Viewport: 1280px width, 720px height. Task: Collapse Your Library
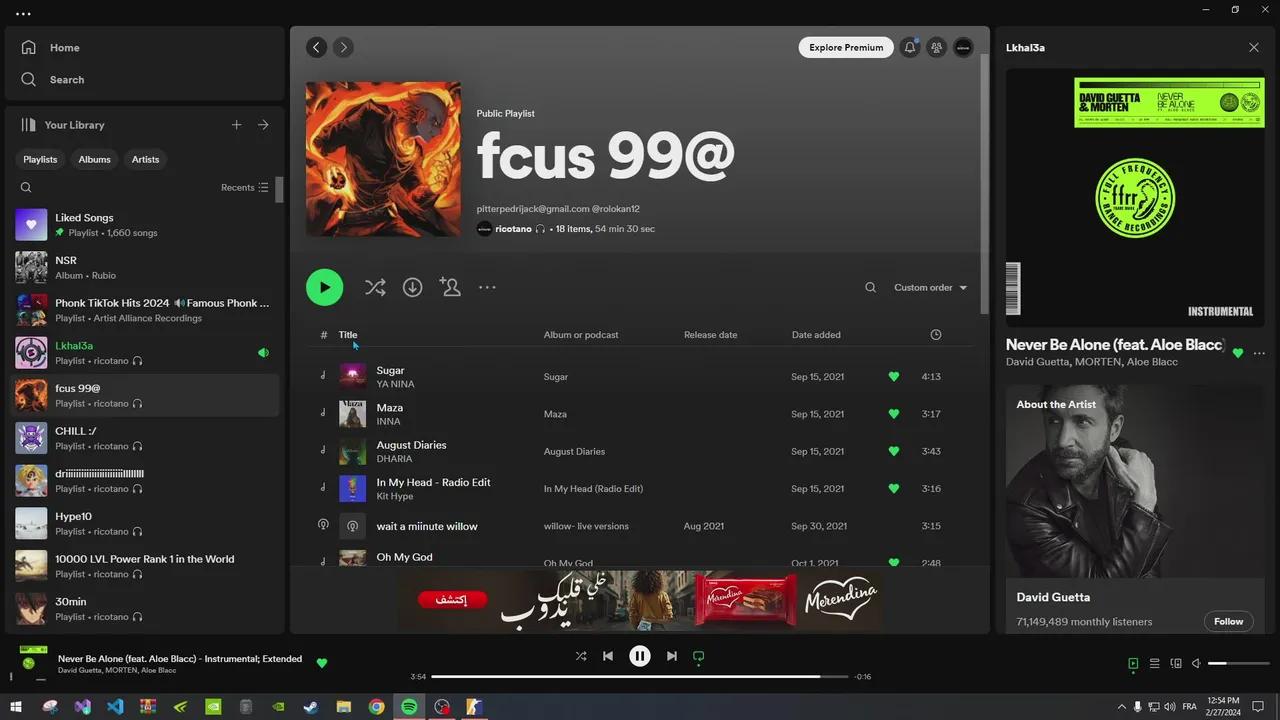[62, 125]
